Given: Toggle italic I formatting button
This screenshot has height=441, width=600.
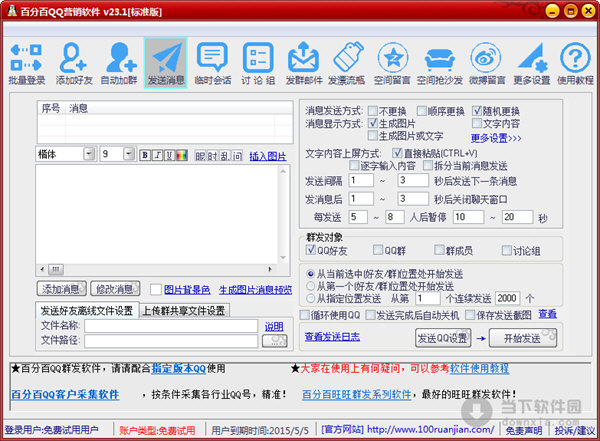Looking at the screenshot, I should click(x=157, y=155).
